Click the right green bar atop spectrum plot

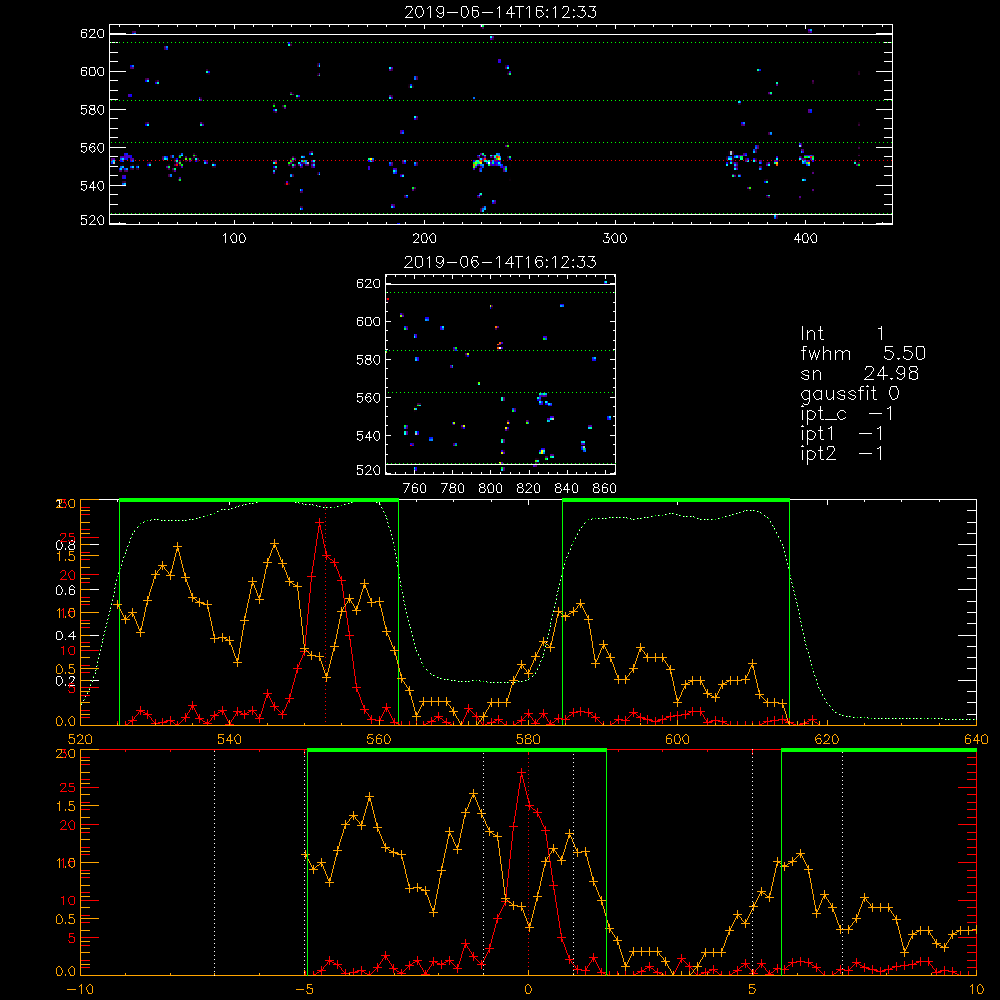coord(676,500)
